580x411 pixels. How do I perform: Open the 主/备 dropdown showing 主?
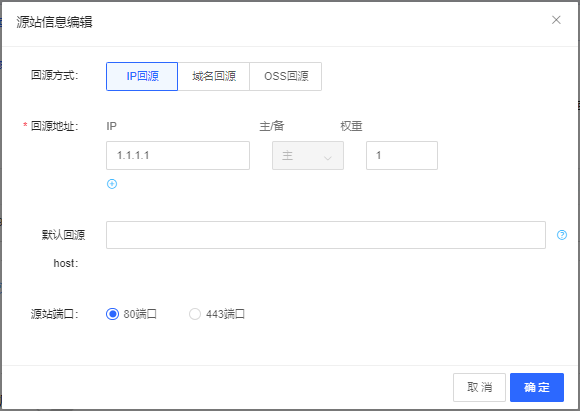308,155
